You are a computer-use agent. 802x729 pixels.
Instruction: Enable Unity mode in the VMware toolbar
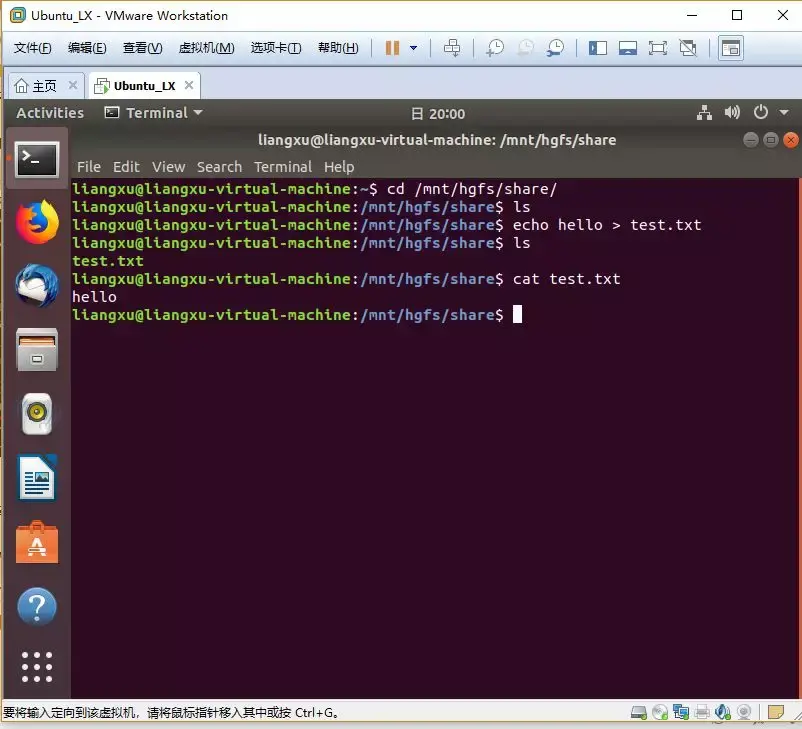688,48
